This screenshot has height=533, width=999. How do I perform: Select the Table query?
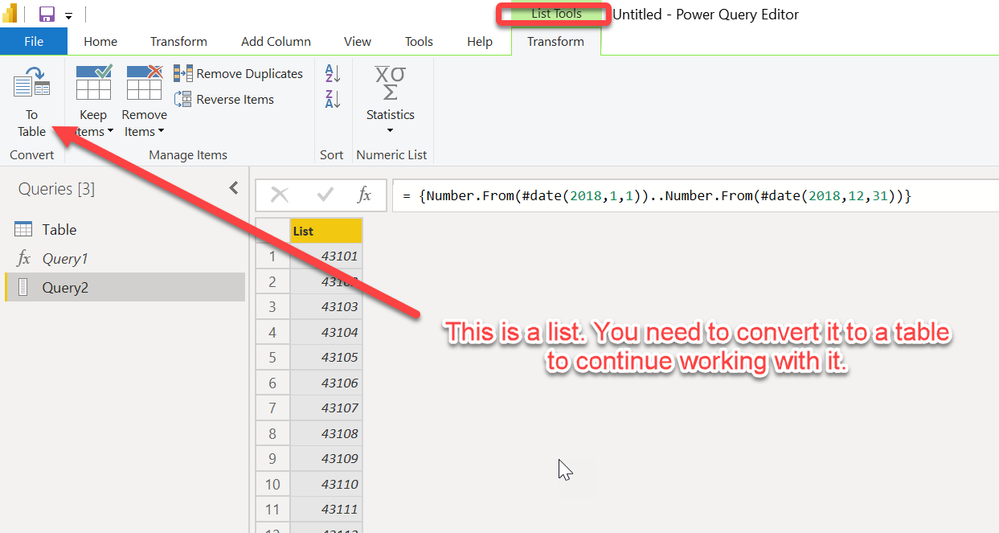[x=125, y=229]
